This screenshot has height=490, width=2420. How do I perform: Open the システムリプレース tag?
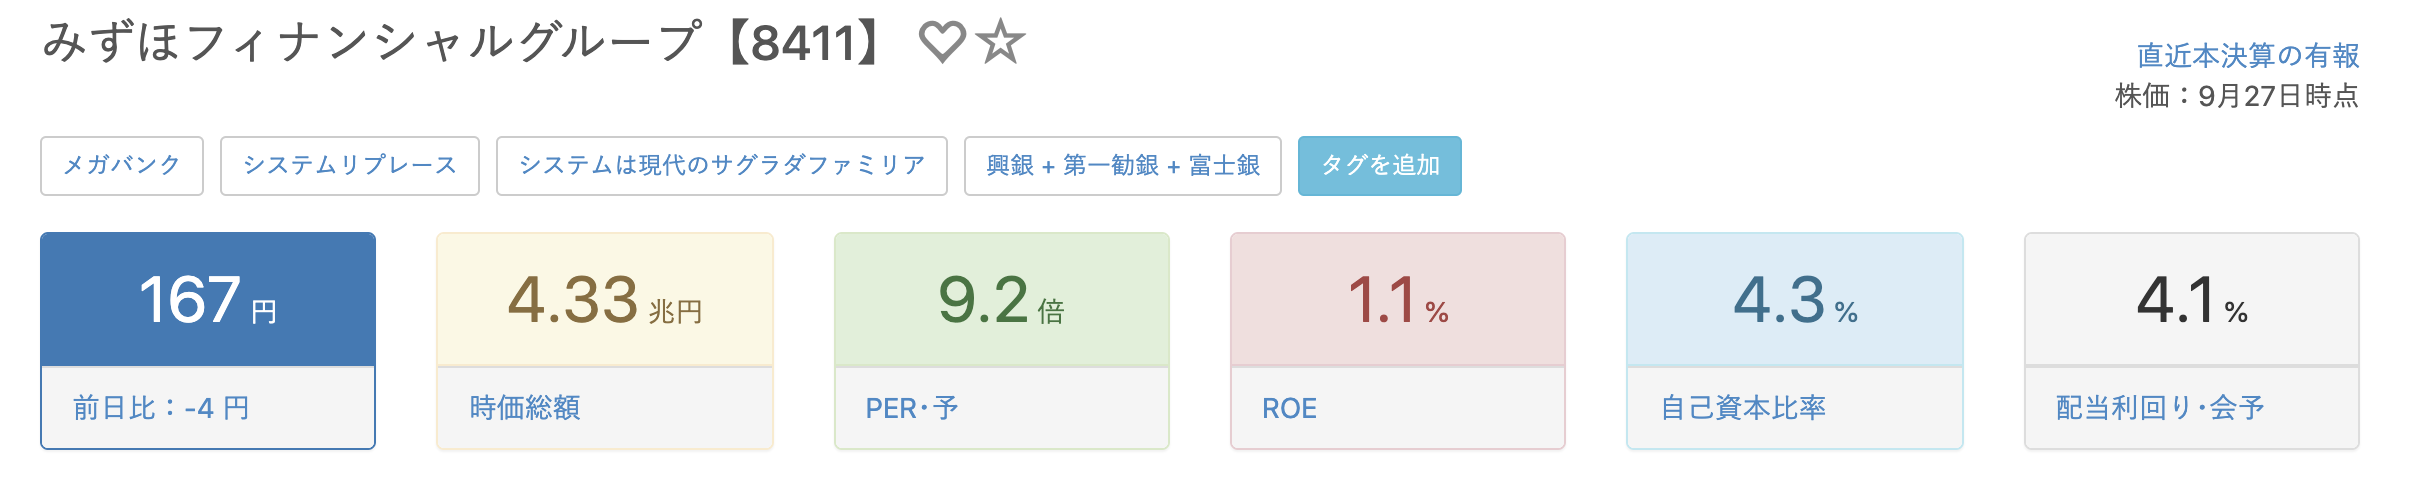(x=350, y=166)
